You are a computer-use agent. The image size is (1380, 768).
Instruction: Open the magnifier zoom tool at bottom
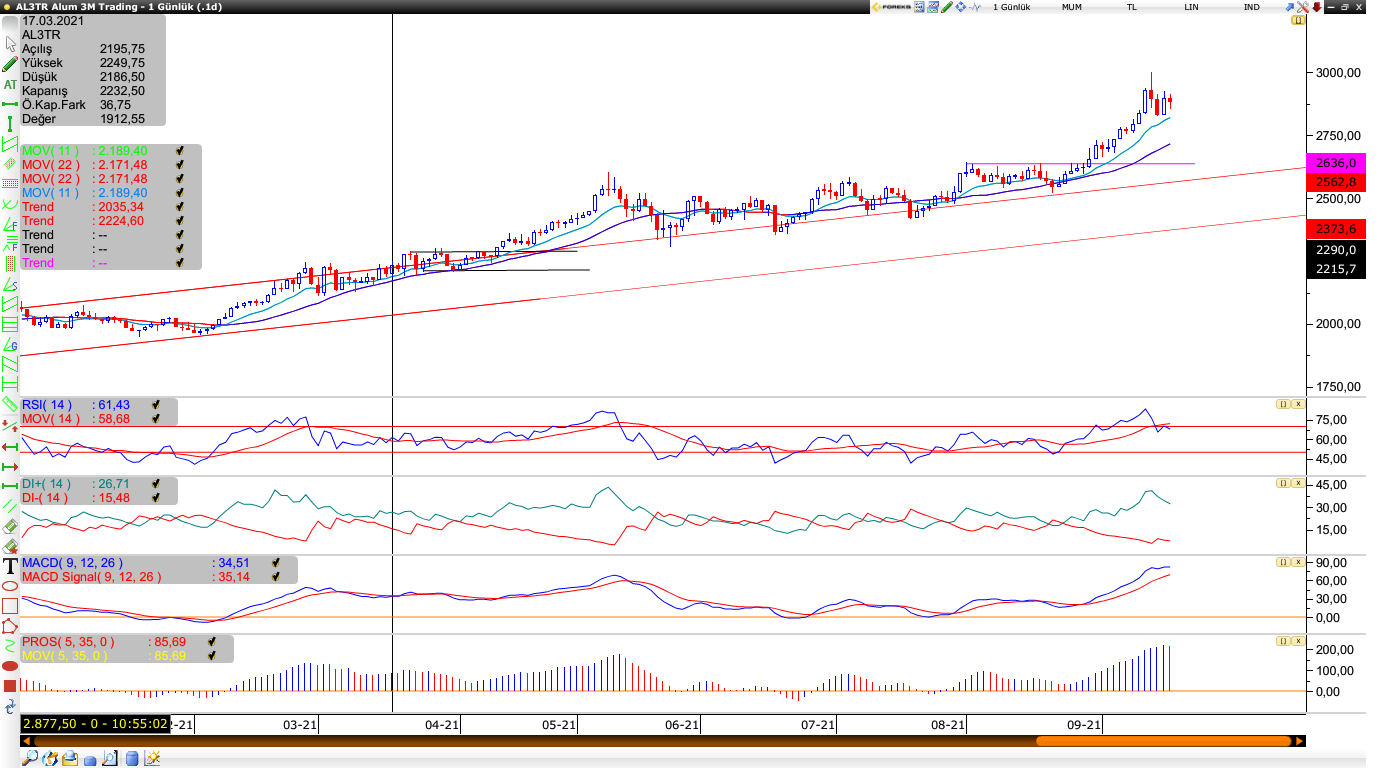point(30,758)
